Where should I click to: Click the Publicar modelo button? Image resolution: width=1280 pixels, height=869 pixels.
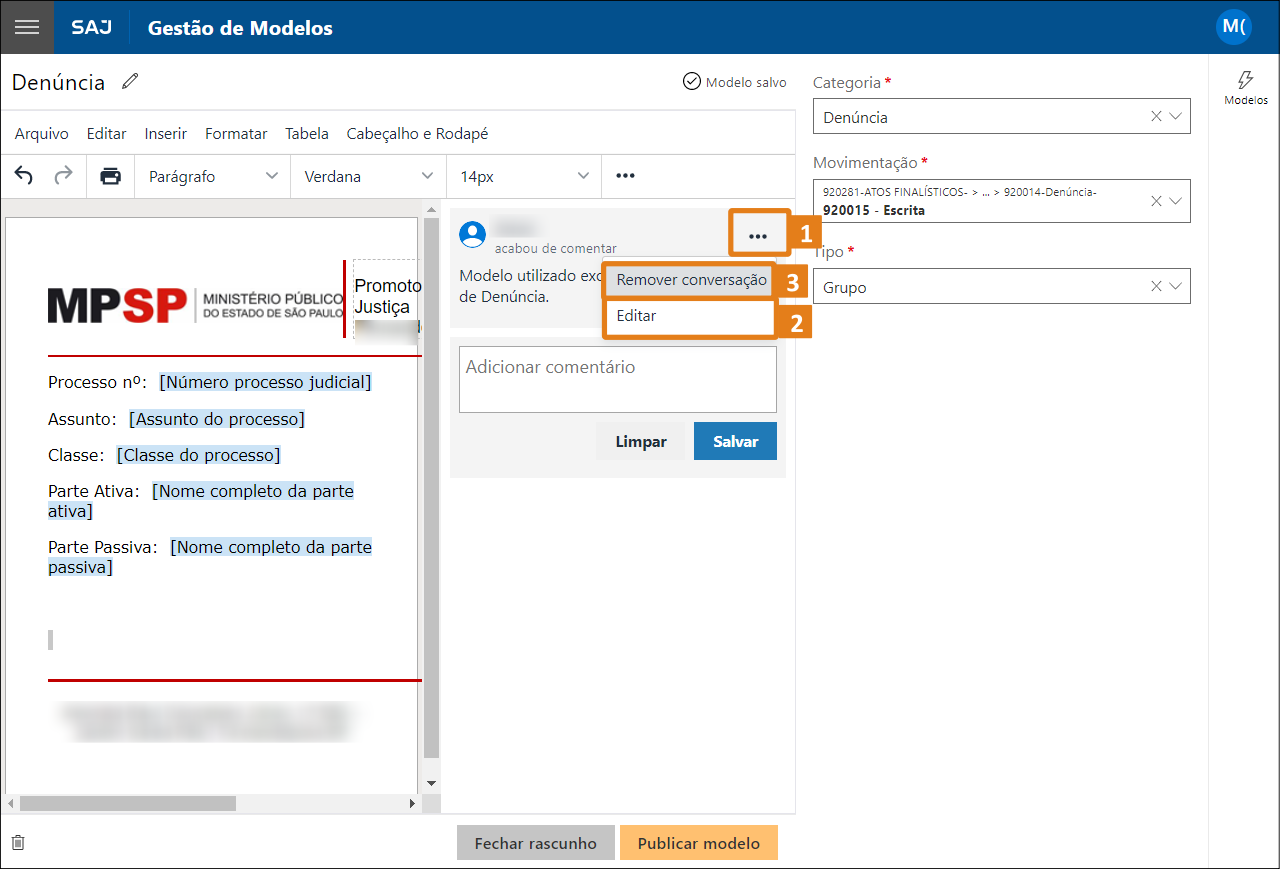click(x=698, y=843)
